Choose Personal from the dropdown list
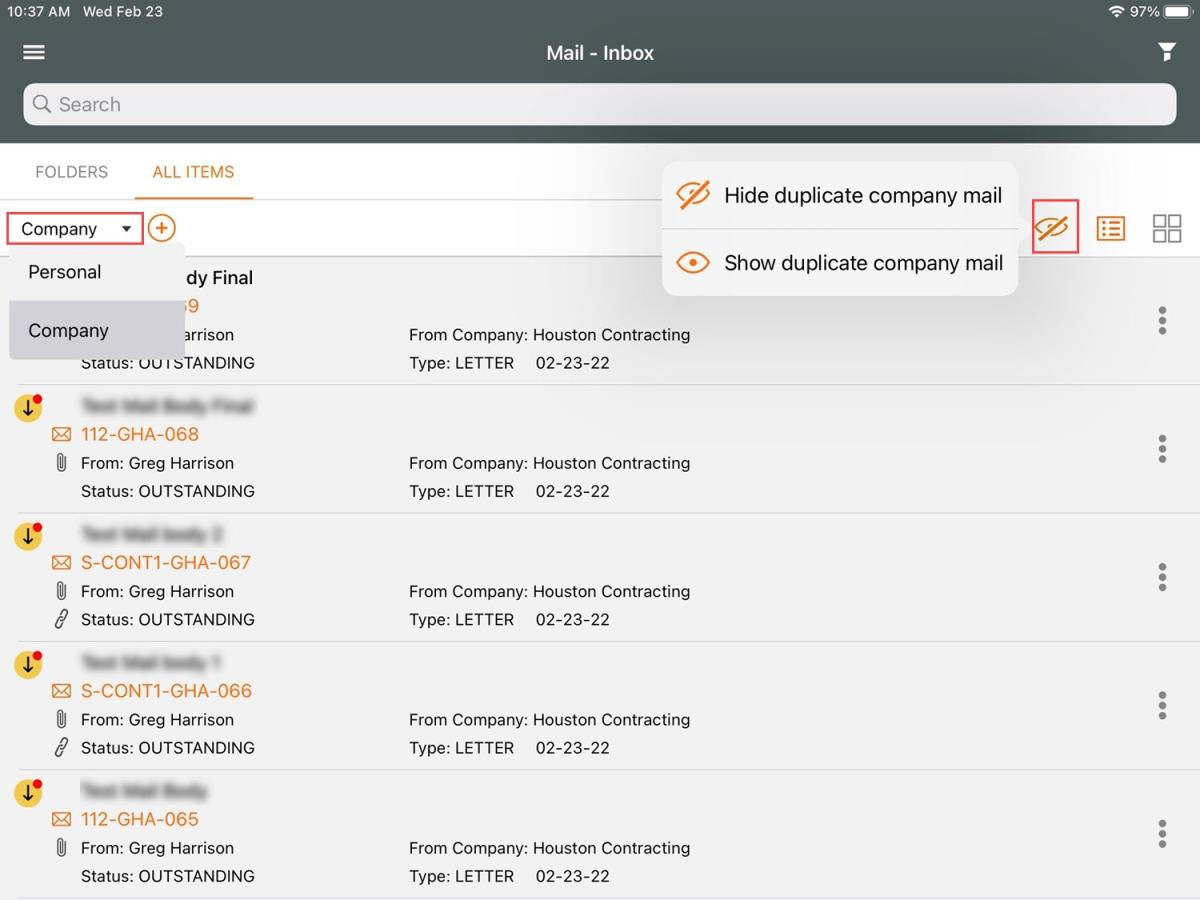 click(65, 272)
